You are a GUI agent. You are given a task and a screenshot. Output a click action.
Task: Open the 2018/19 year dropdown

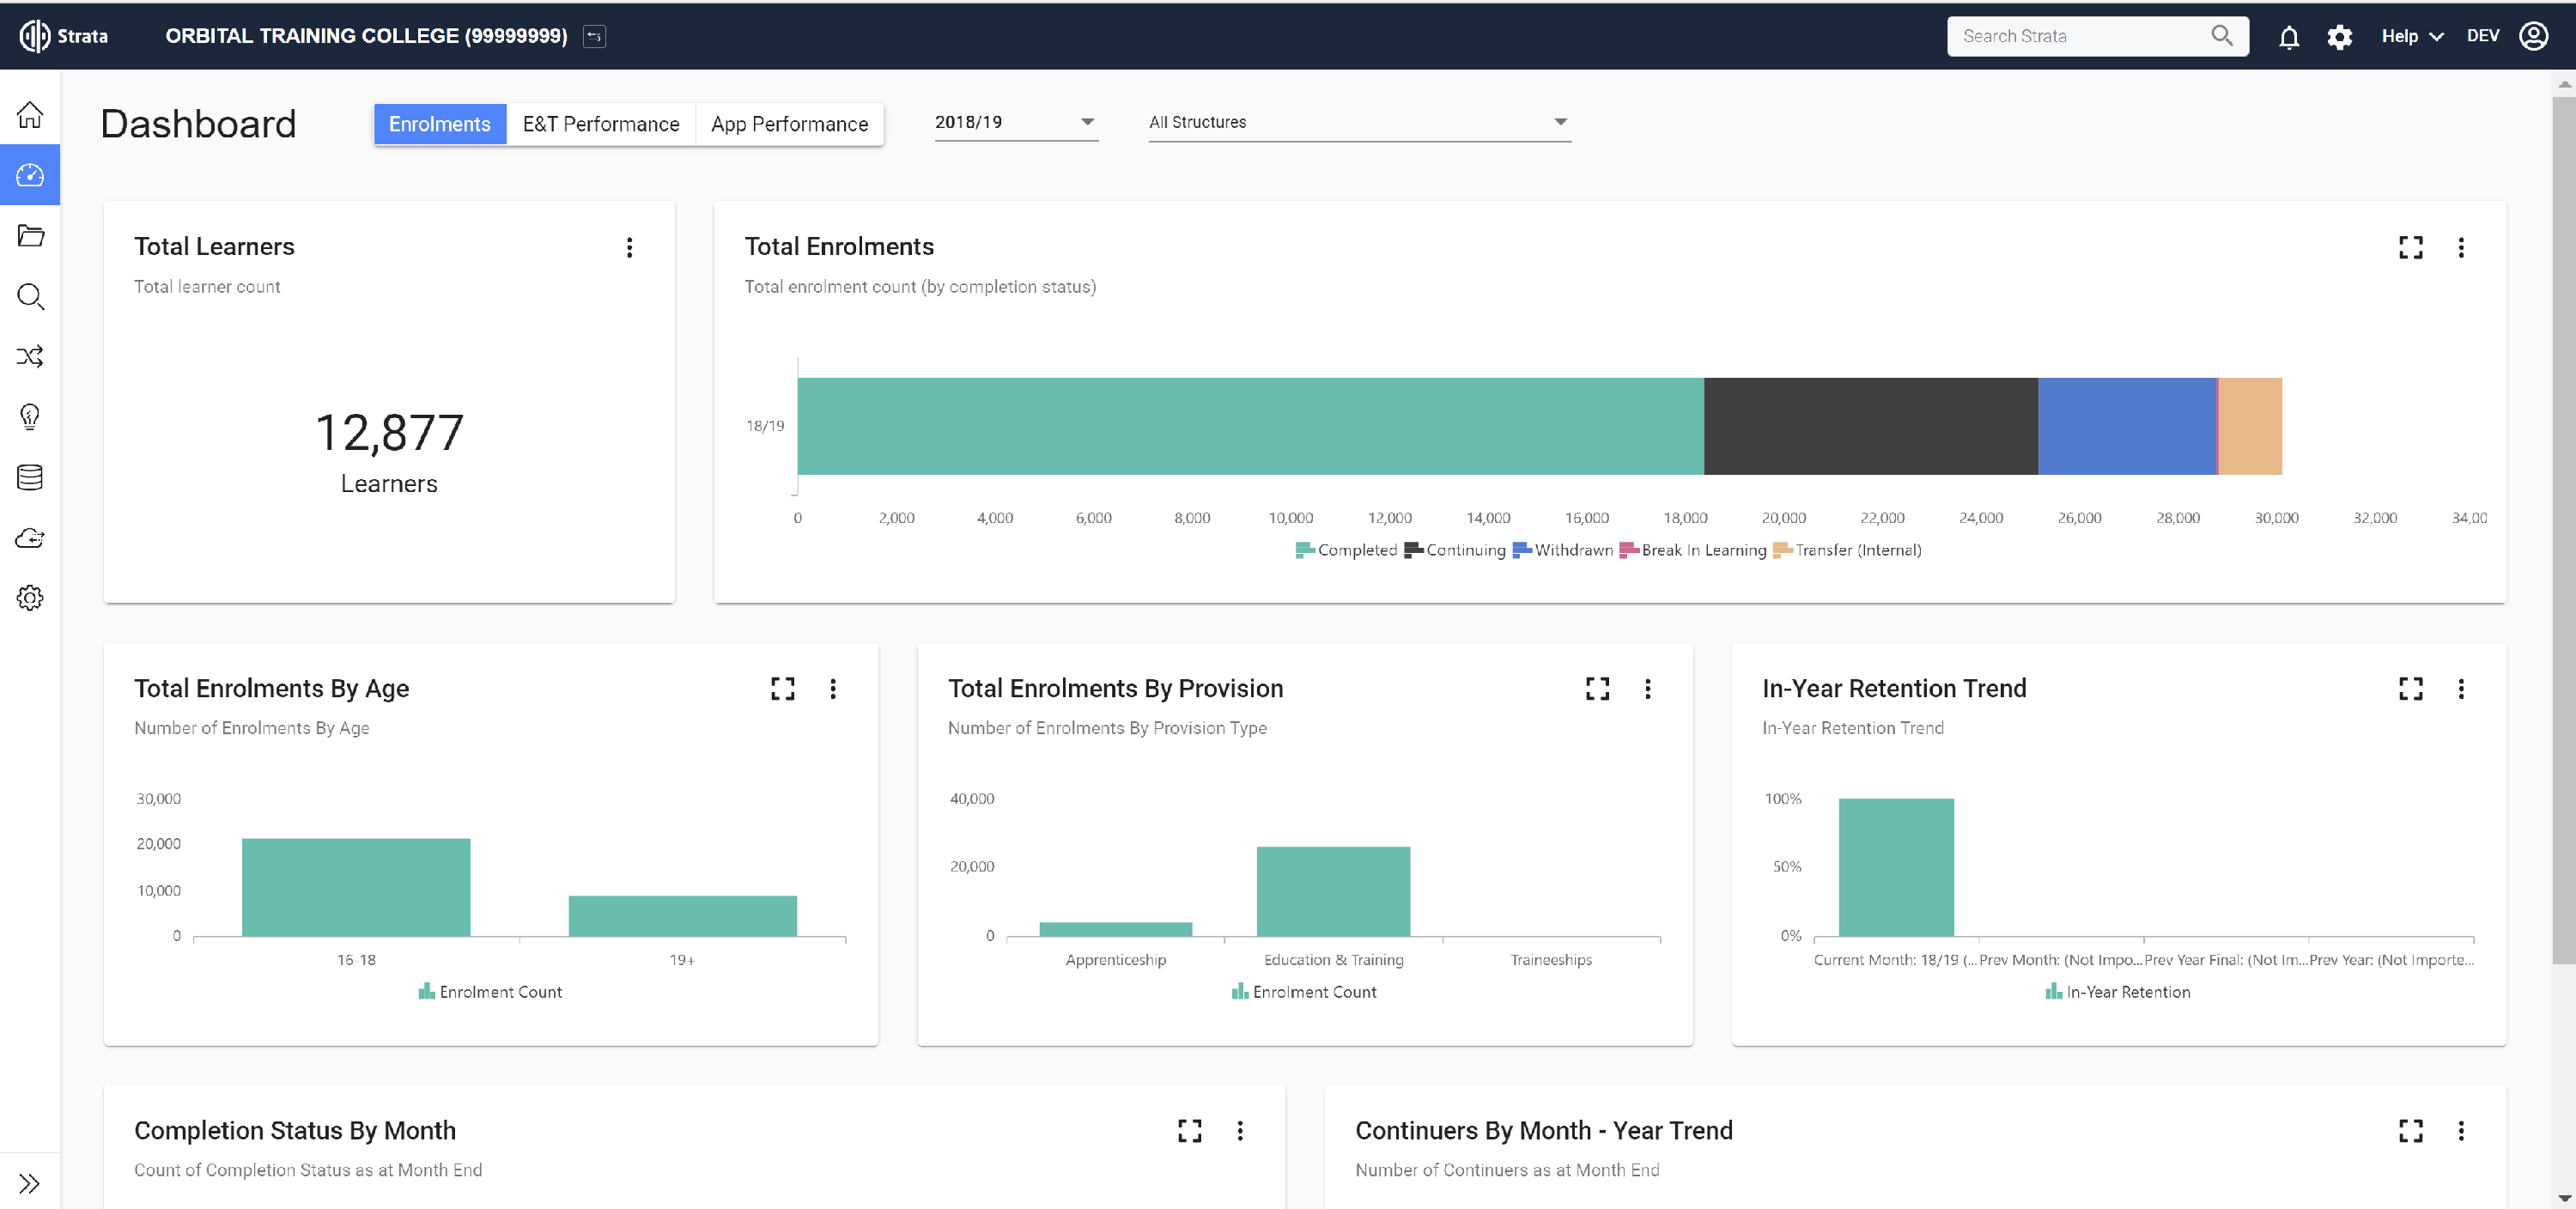(x=1015, y=122)
